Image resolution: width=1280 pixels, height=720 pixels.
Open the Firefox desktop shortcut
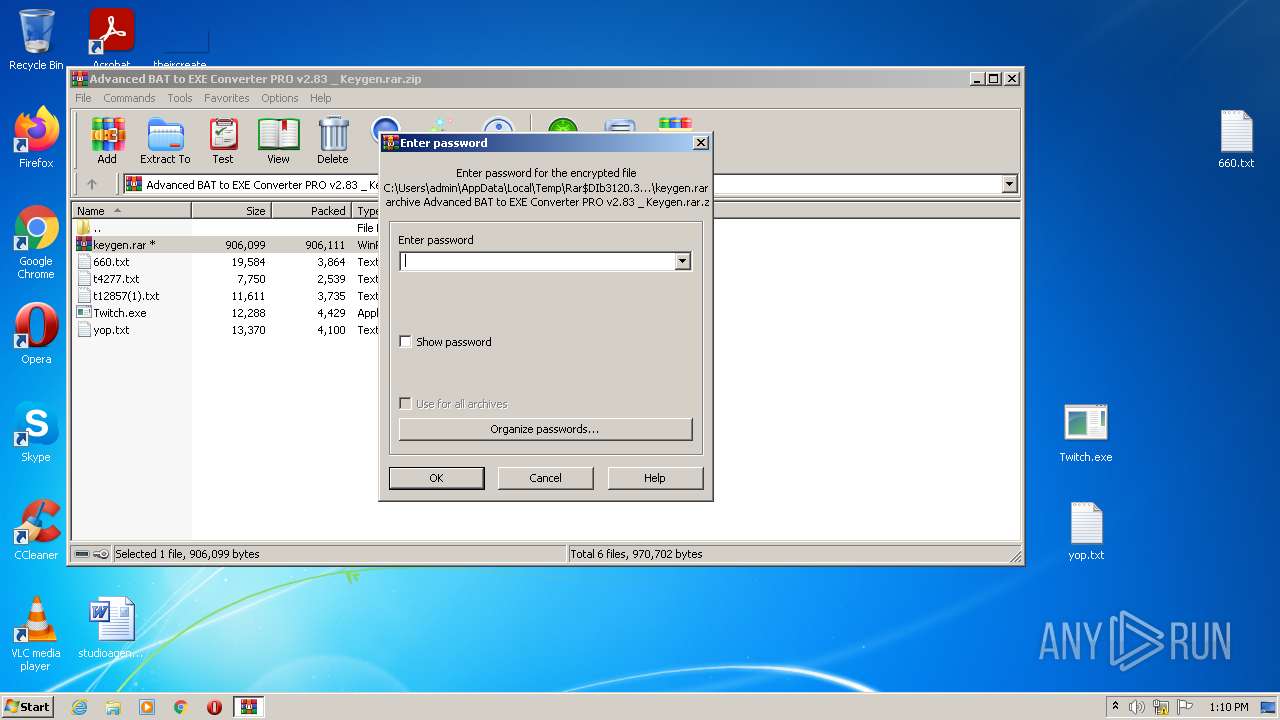36,138
